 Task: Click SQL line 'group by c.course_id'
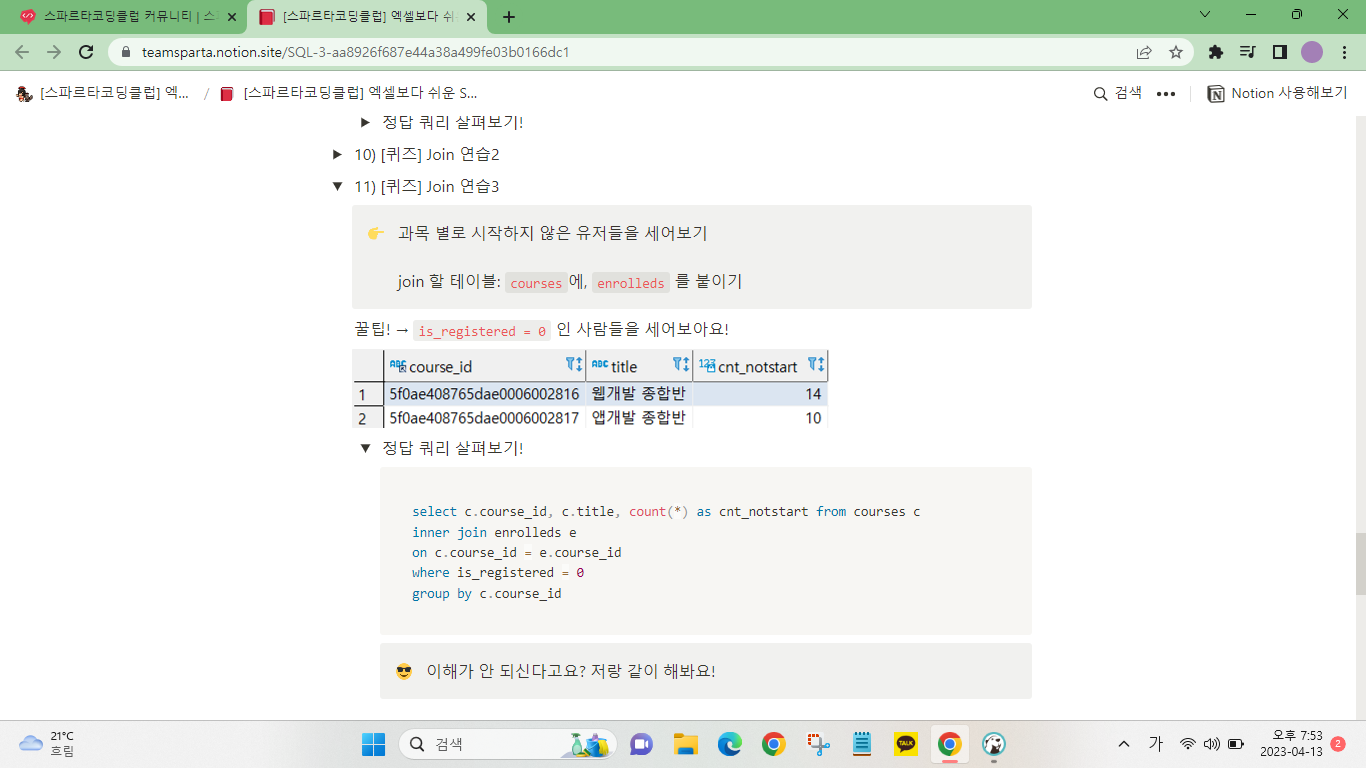(487, 593)
